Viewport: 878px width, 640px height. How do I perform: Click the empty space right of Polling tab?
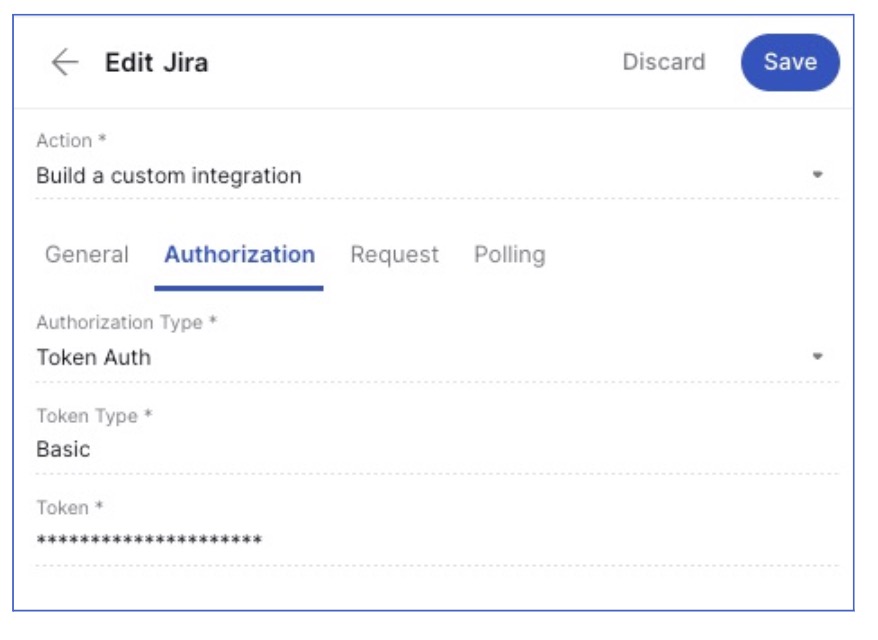690,255
